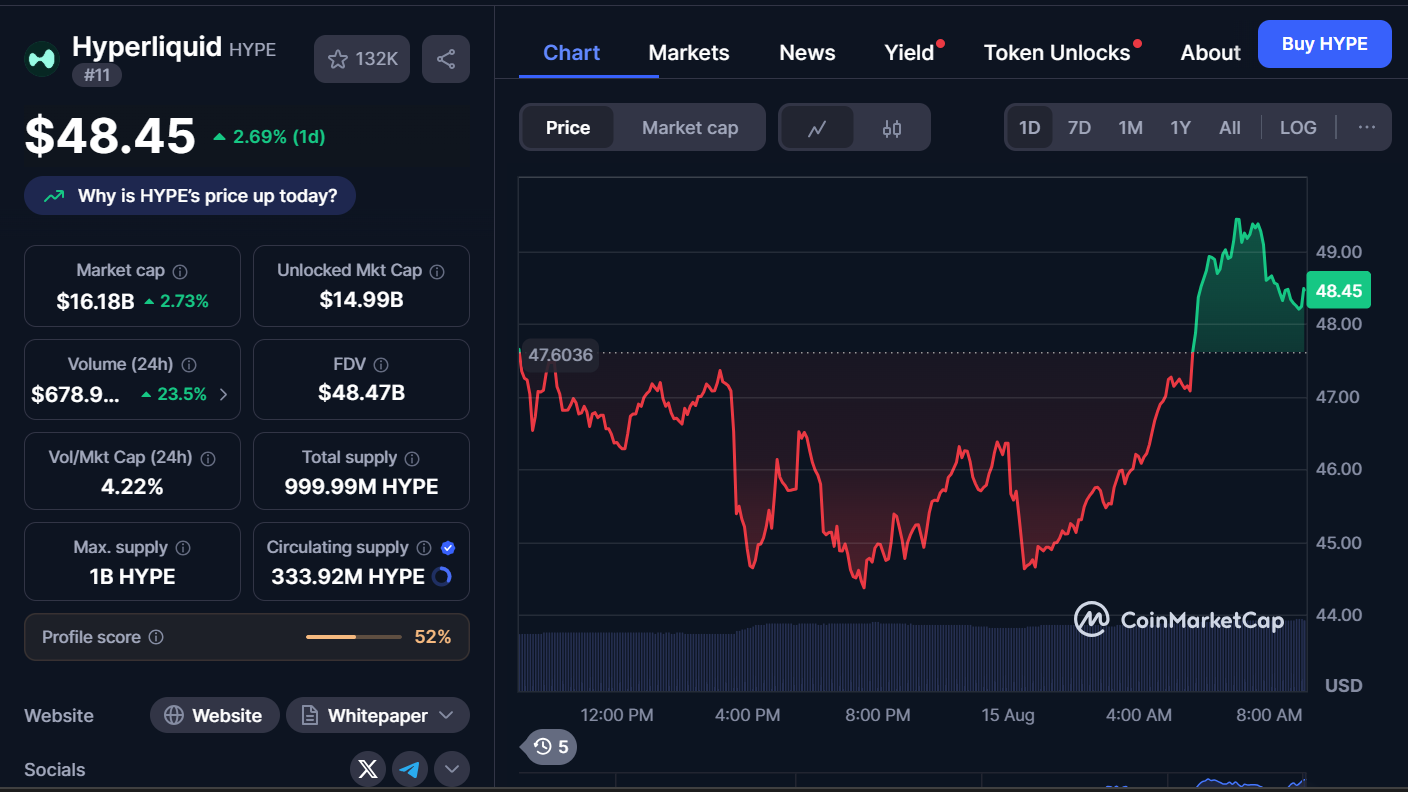Click the #11 rank badge

pos(97,75)
